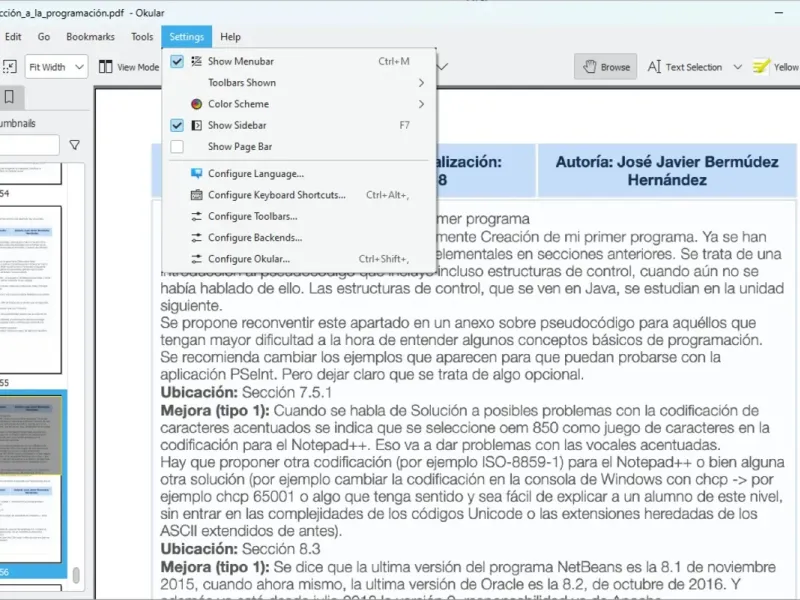The width and height of the screenshot is (800, 600).
Task: Expand the Toolbars Shown submenu arrow
Action: pos(421,83)
